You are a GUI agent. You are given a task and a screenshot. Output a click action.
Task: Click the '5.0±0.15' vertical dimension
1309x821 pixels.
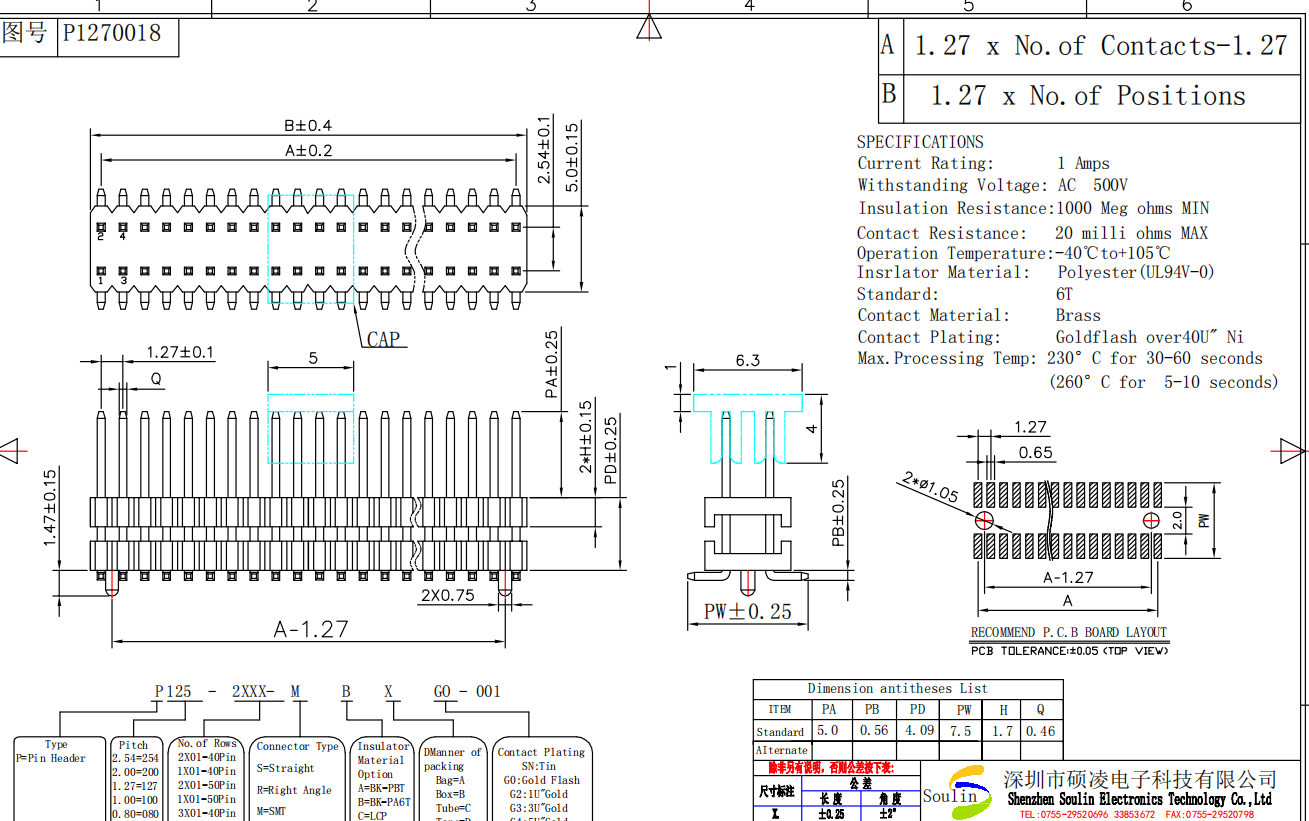572,158
